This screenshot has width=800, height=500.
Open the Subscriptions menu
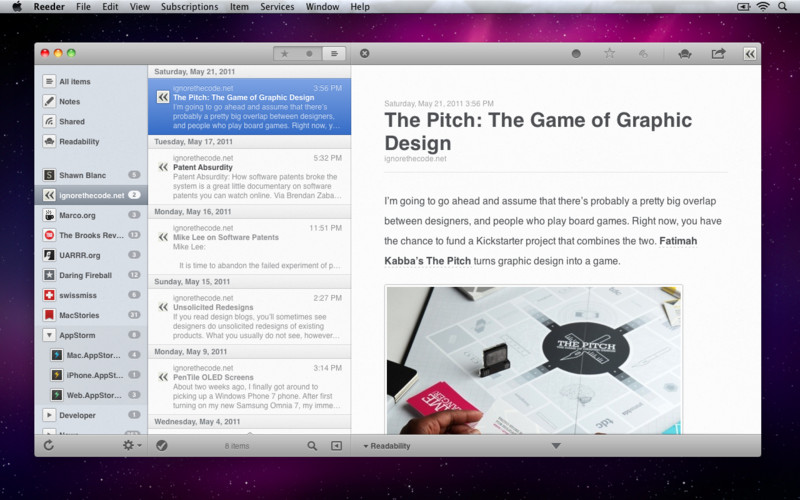click(x=189, y=7)
